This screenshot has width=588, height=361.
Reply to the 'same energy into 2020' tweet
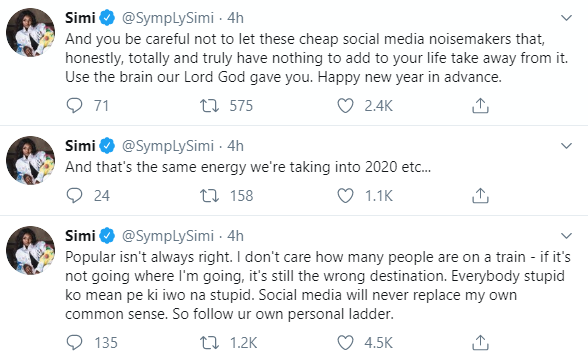pos(74,196)
